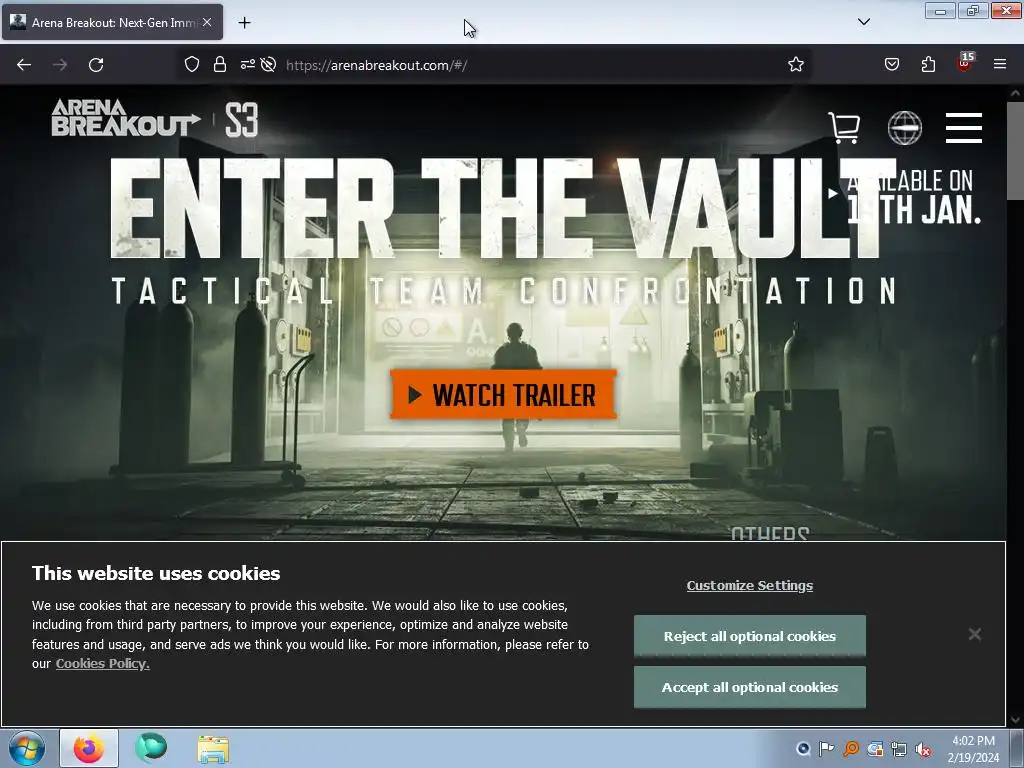Open the uBlock extension with badge 15
This screenshot has height=768, width=1024.
(965, 63)
